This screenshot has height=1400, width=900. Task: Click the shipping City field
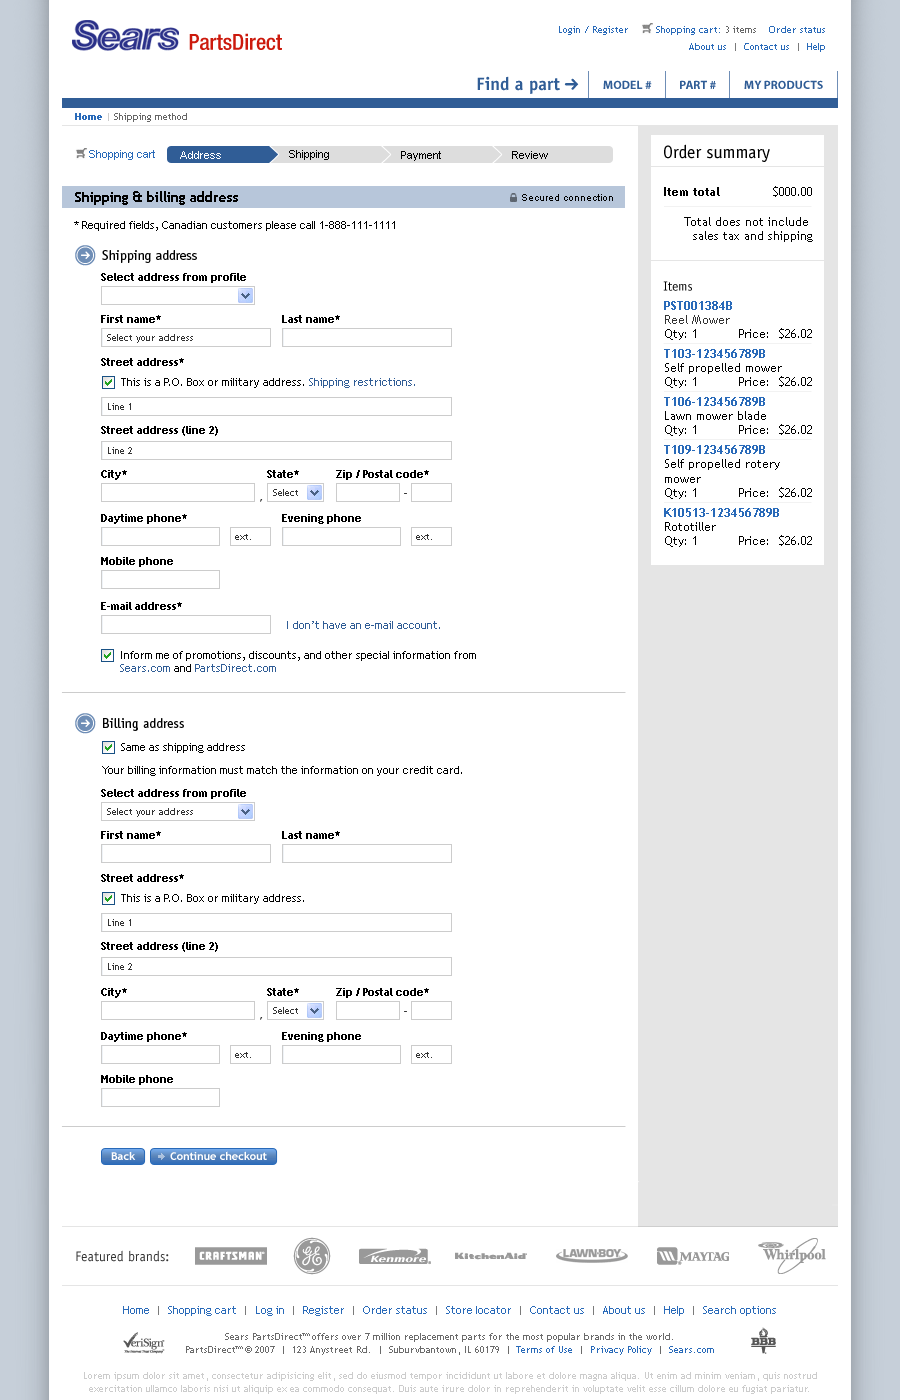tap(178, 493)
